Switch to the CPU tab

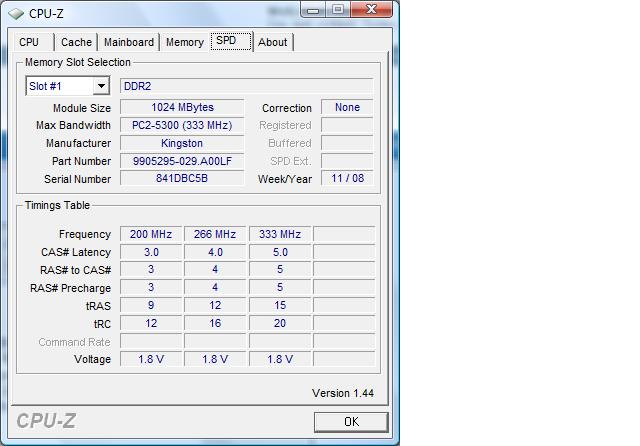click(x=33, y=42)
